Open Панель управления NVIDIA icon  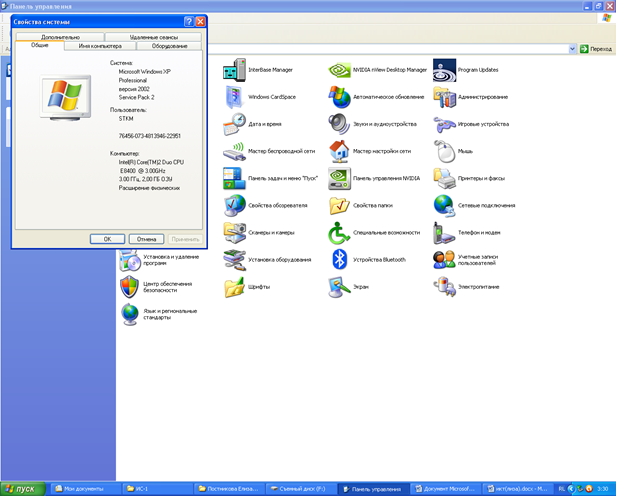[x=339, y=178]
